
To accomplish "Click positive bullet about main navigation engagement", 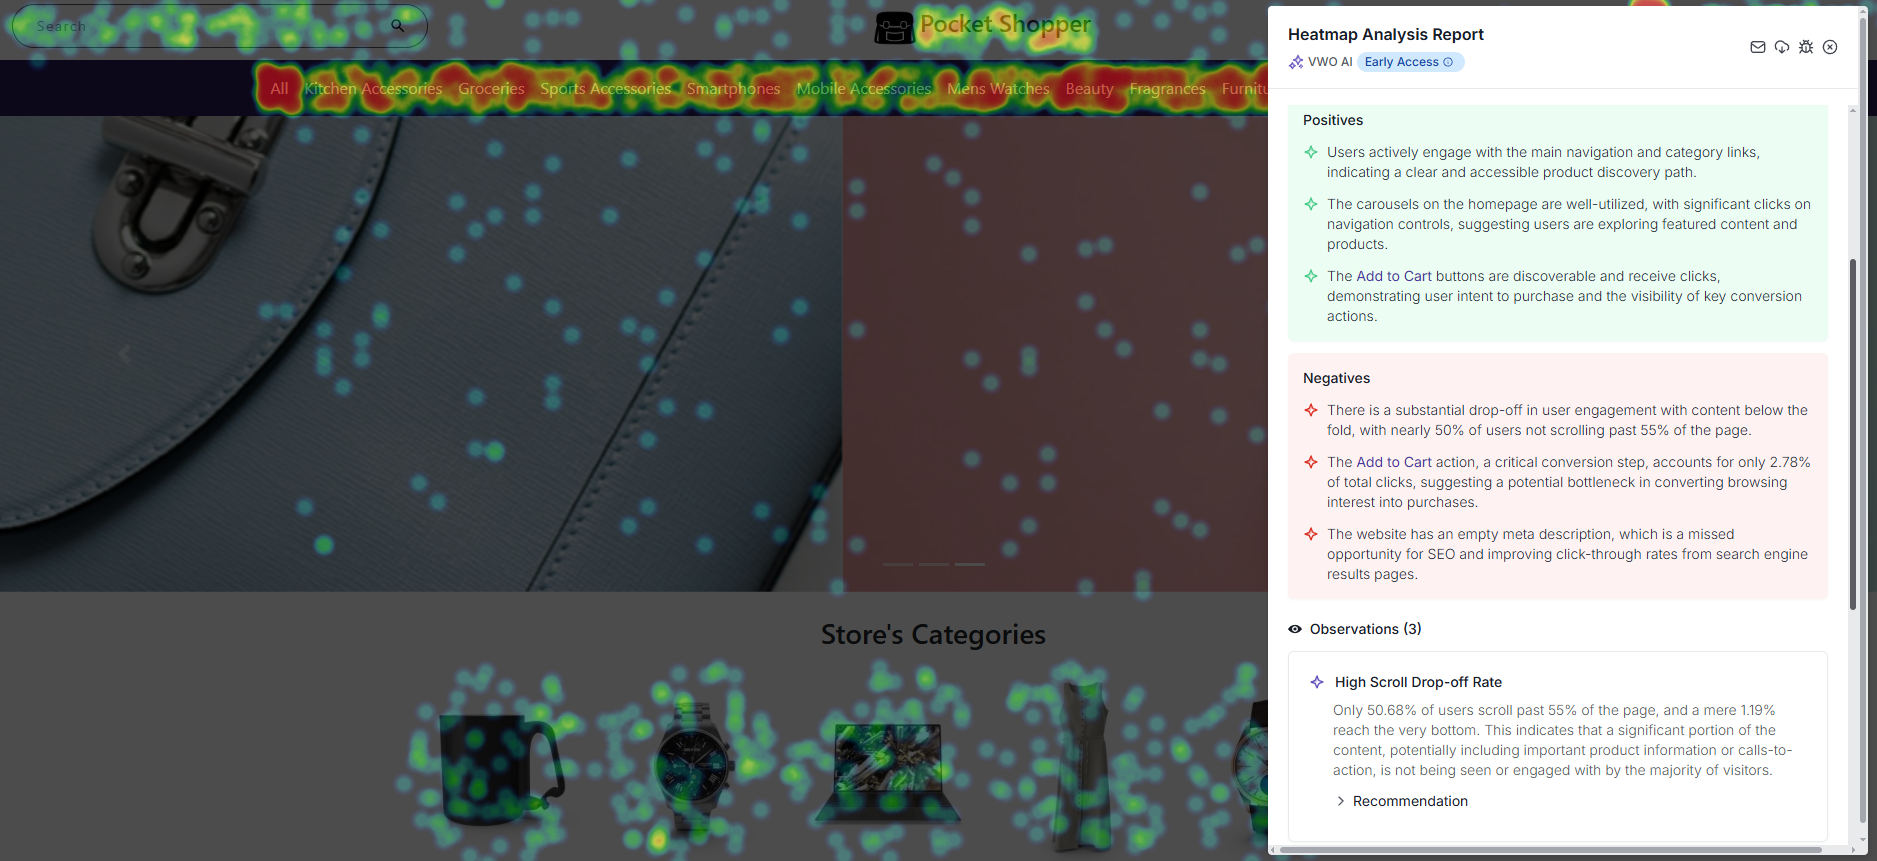I will coord(1544,162).
